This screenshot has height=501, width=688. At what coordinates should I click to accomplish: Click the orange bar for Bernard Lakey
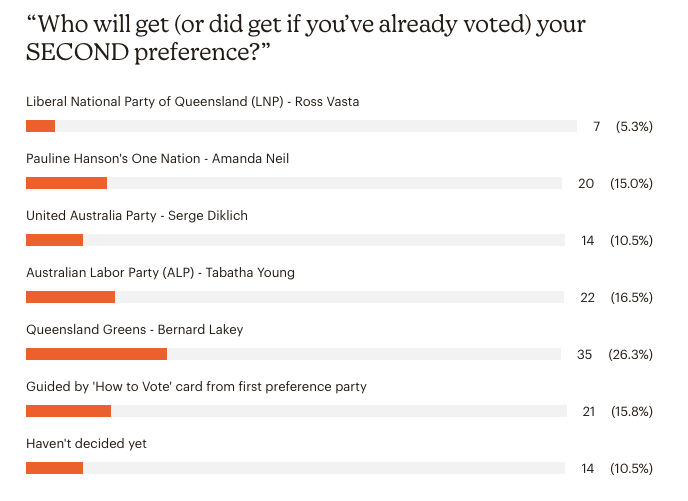tap(97, 354)
